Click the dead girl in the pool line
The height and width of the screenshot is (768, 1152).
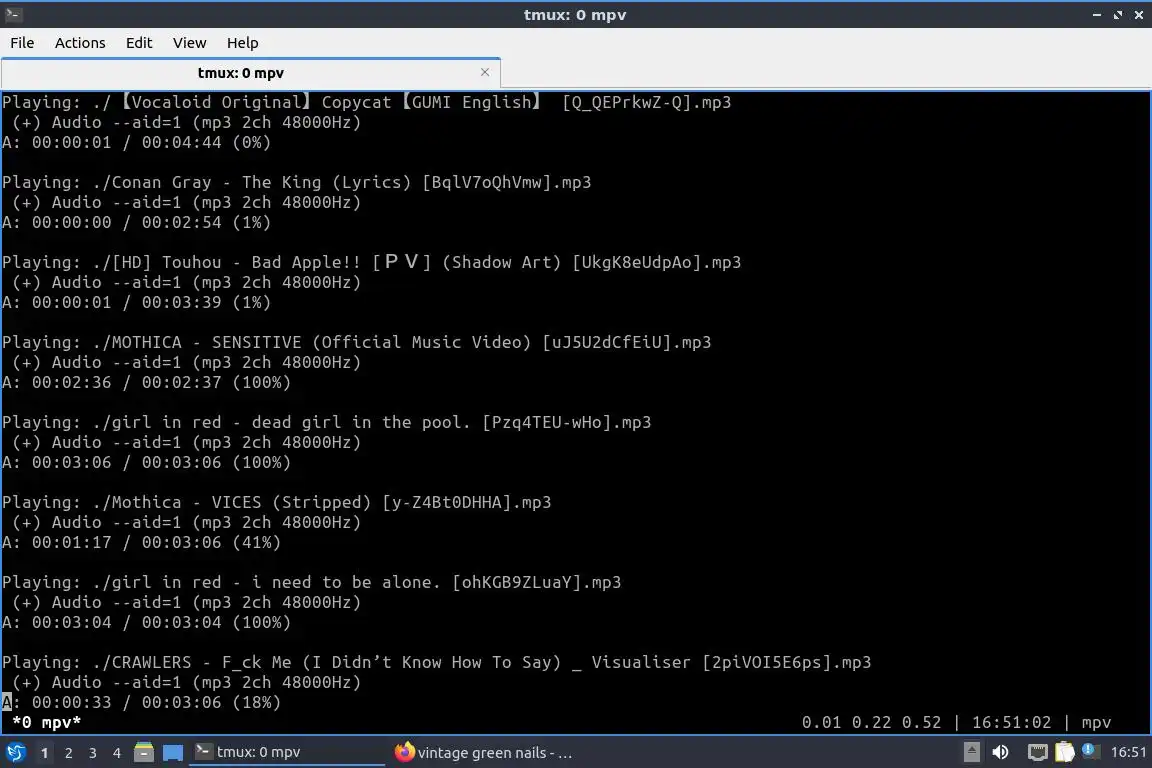pyautogui.click(x=326, y=423)
